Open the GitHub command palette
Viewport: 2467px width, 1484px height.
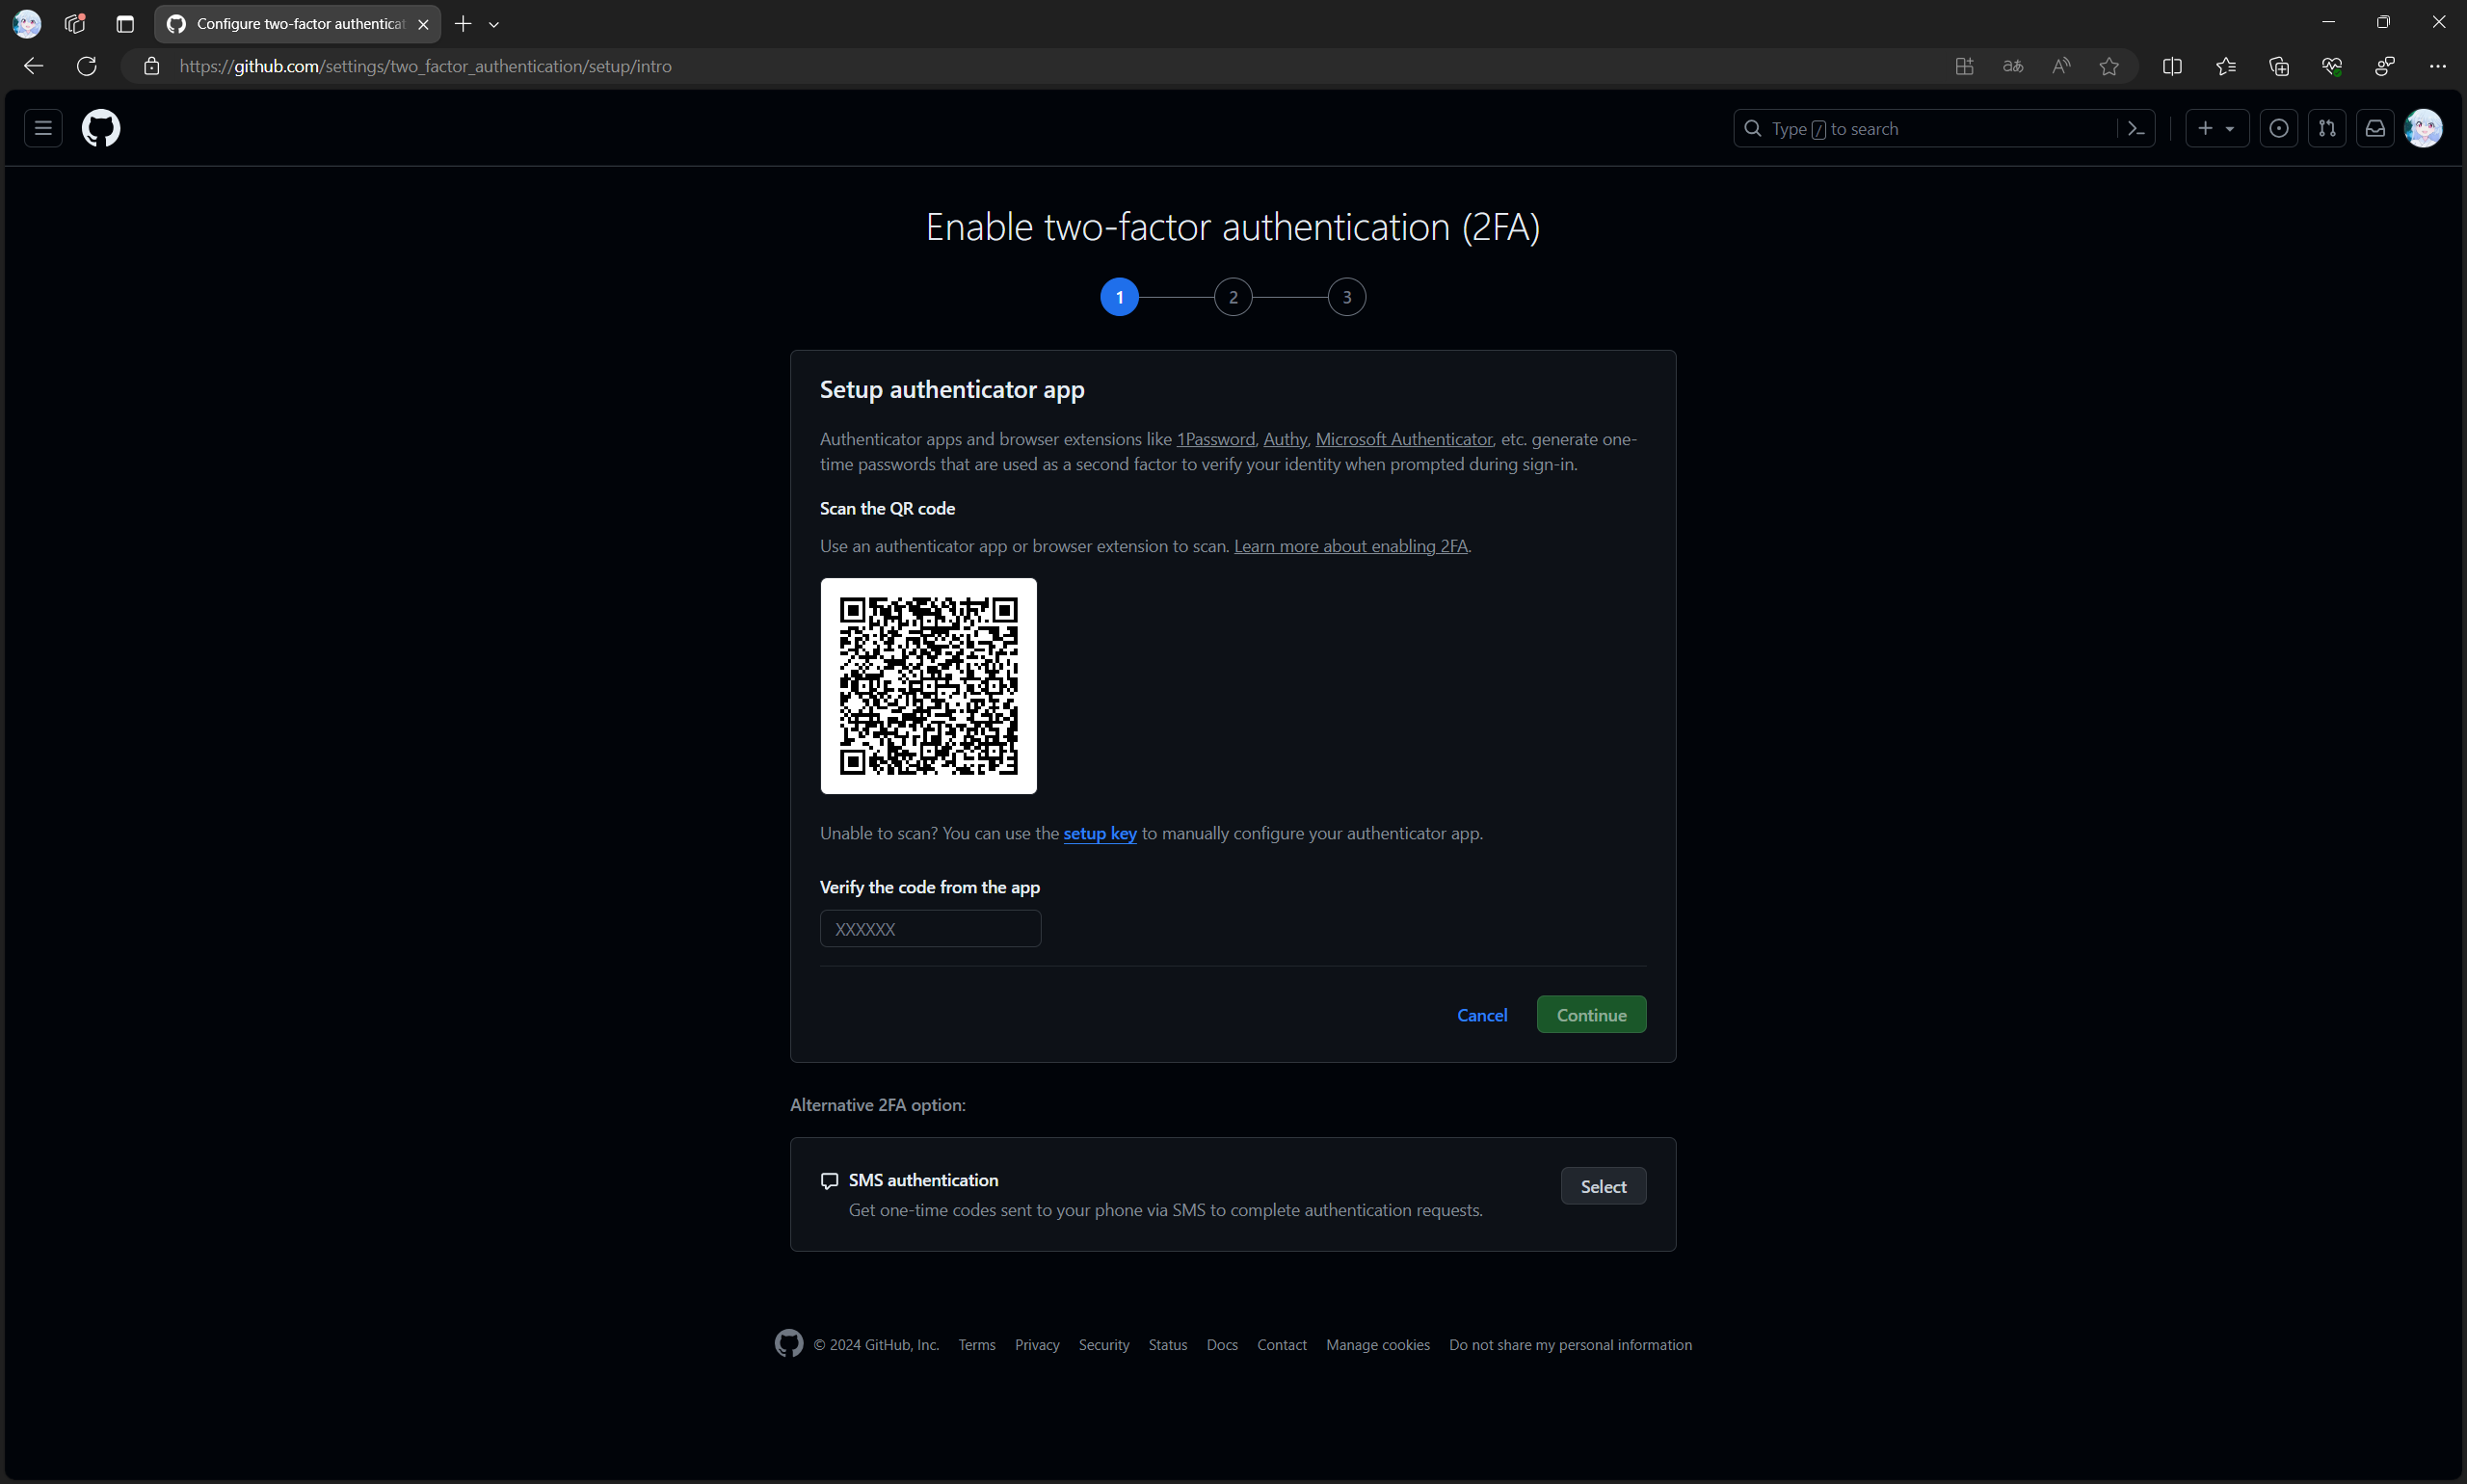tap(2136, 128)
